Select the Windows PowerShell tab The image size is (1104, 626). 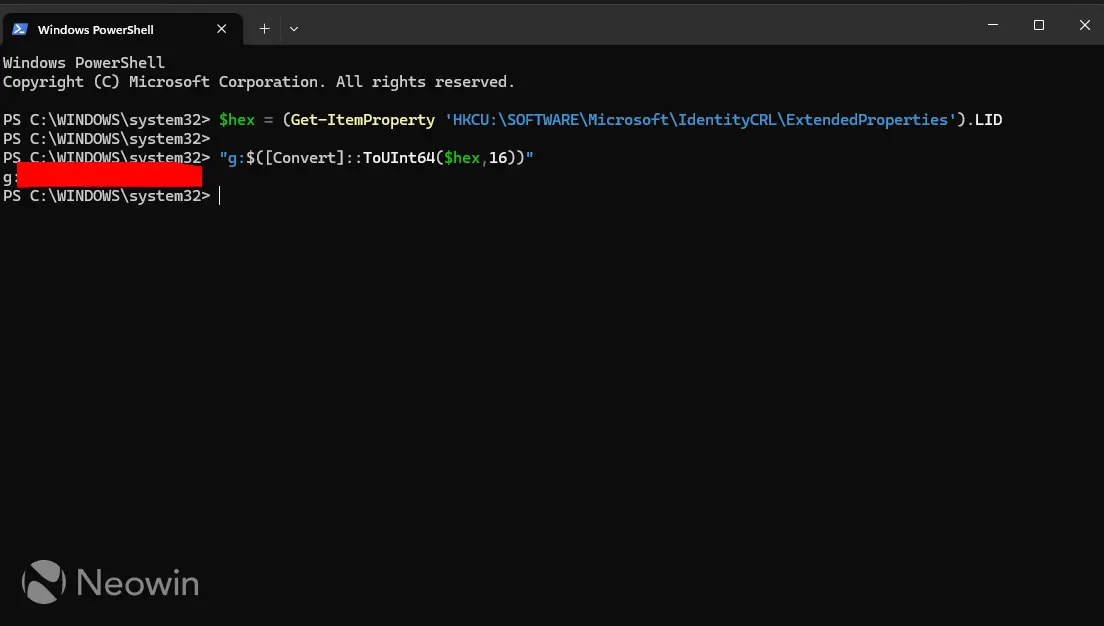point(122,29)
